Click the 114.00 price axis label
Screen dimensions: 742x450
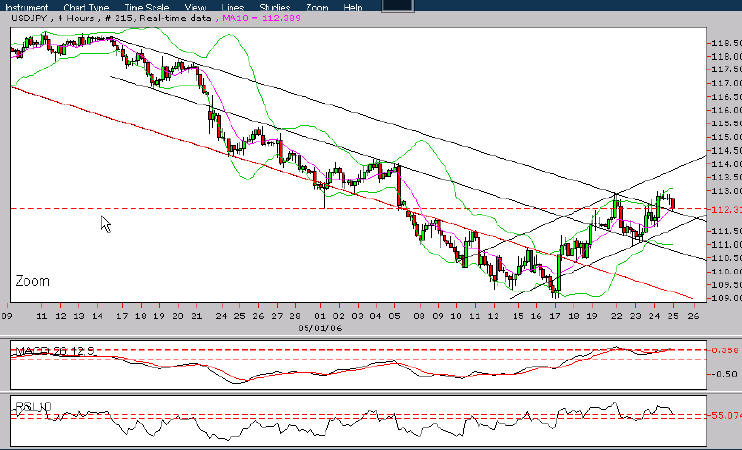coord(728,164)
